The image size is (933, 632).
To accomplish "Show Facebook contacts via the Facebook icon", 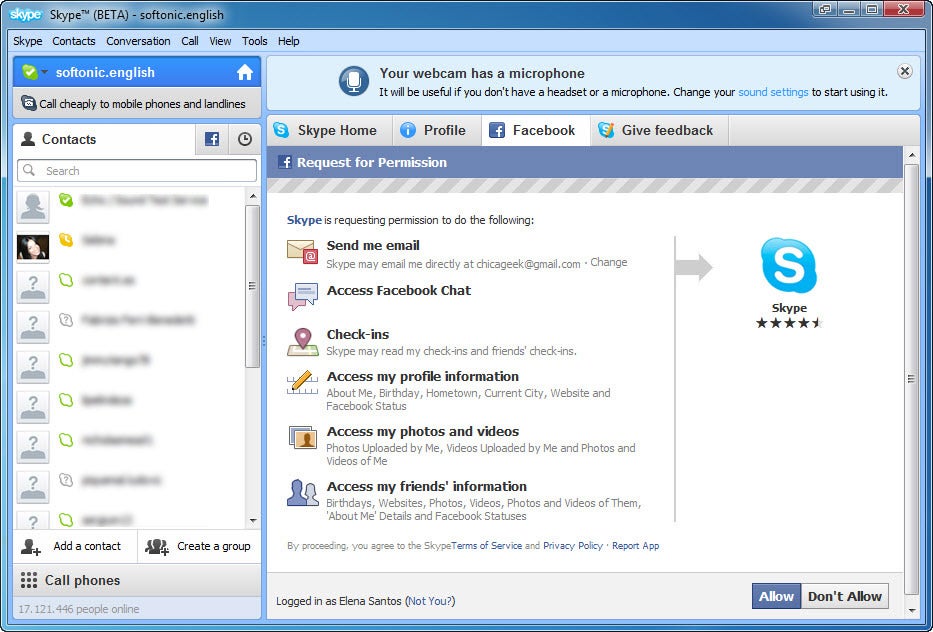I will tap(212, 139).
